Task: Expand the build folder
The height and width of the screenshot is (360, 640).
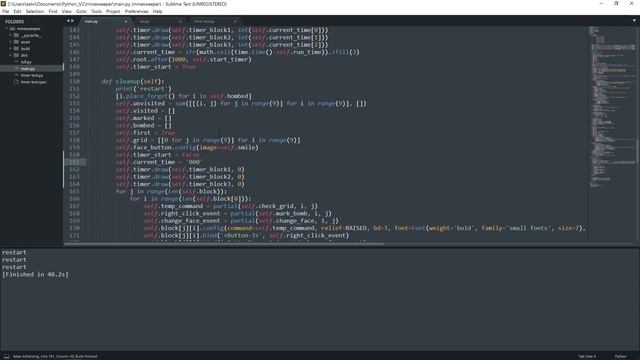Action: (x=10, y=49)
